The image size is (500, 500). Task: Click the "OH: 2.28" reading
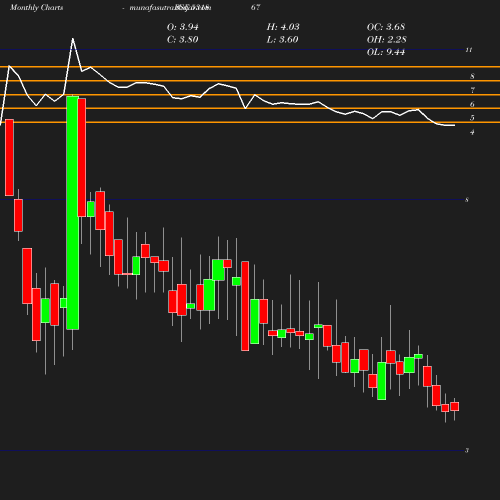pyautogui.click(x=387, y=40)
